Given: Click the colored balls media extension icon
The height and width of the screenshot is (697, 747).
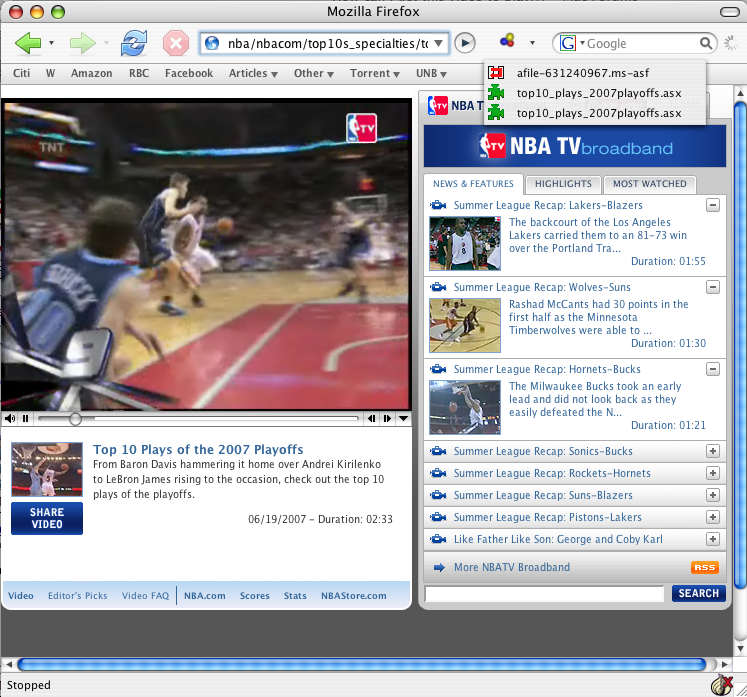Looking at the screenshot, I should click(x=507, y=40).
